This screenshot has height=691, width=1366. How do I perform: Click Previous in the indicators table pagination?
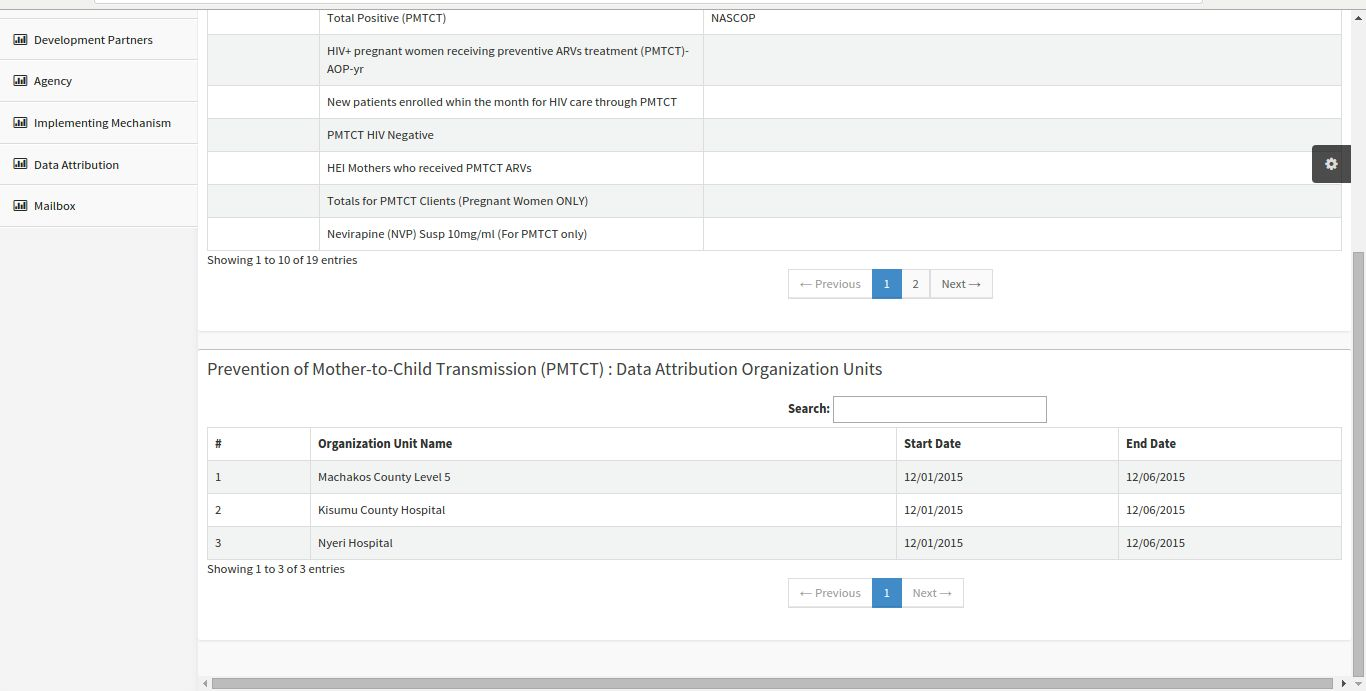click(830, 284)
